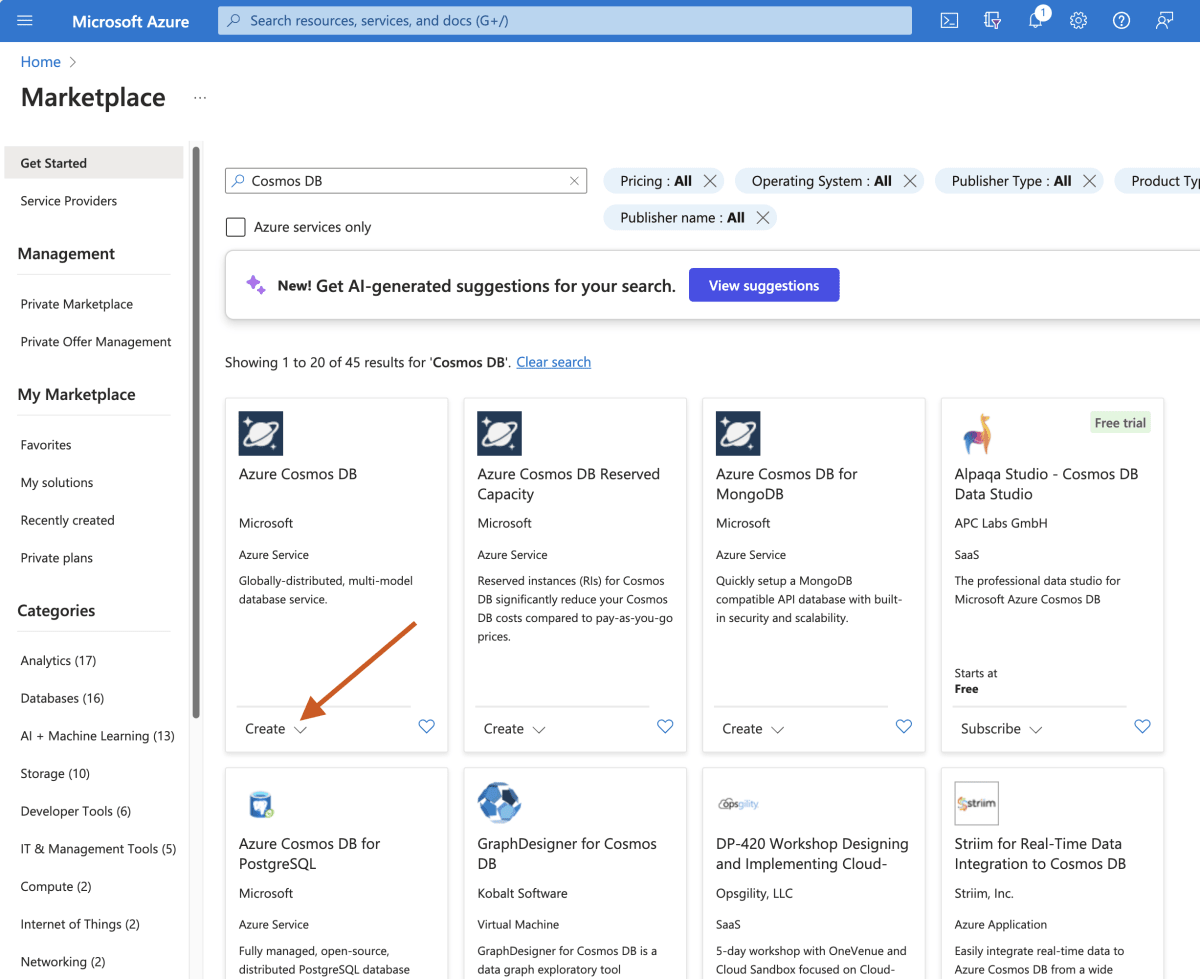The image size is (1200, 979).
Task: Click the Azure Cosmos DB planet icon
Action: pos(261,434)
